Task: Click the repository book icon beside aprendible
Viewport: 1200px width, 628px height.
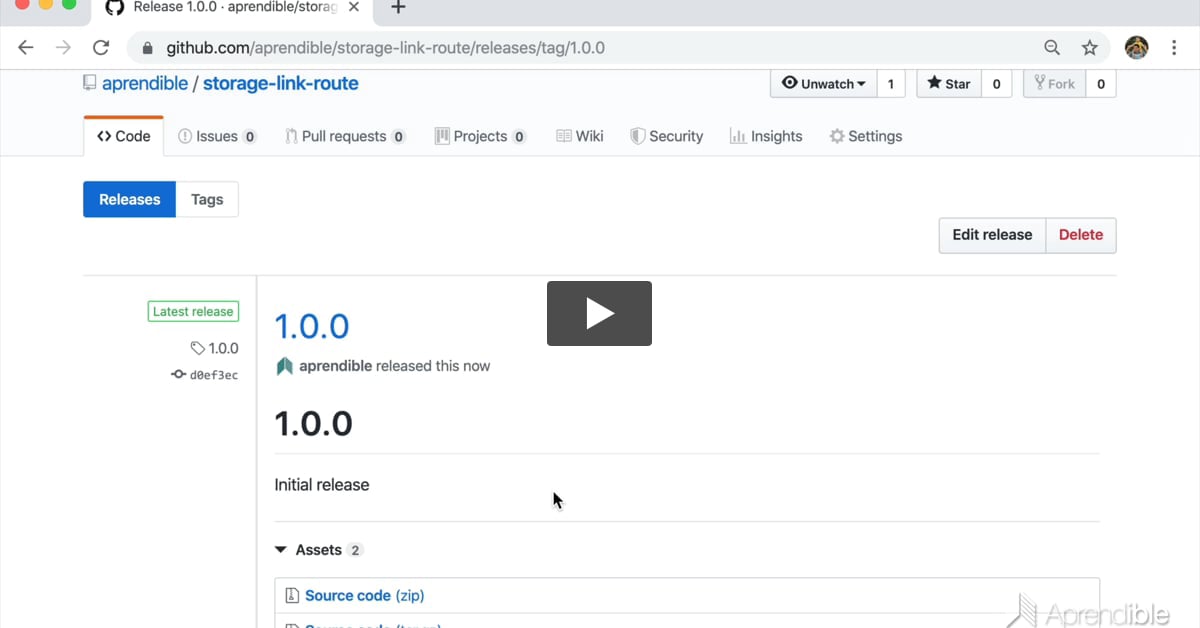Action: [90, 84]
